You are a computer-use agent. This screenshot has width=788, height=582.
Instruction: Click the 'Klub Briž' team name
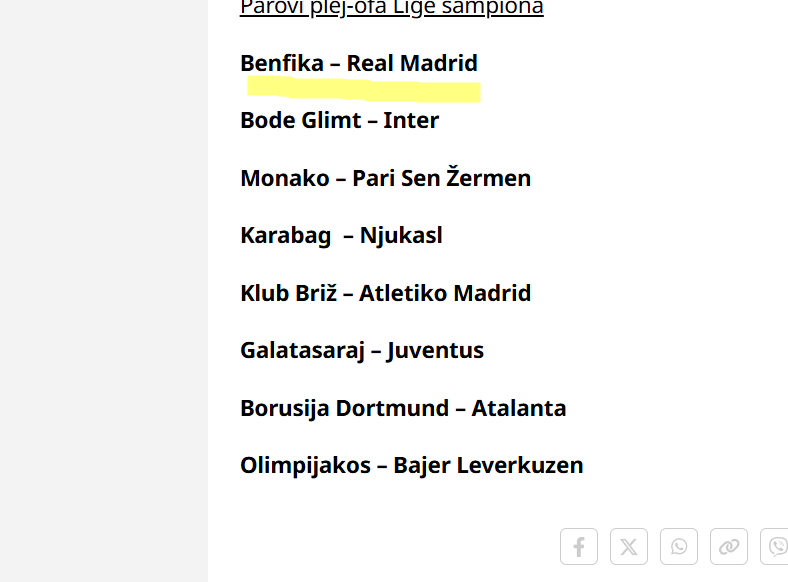coord(289,294)
